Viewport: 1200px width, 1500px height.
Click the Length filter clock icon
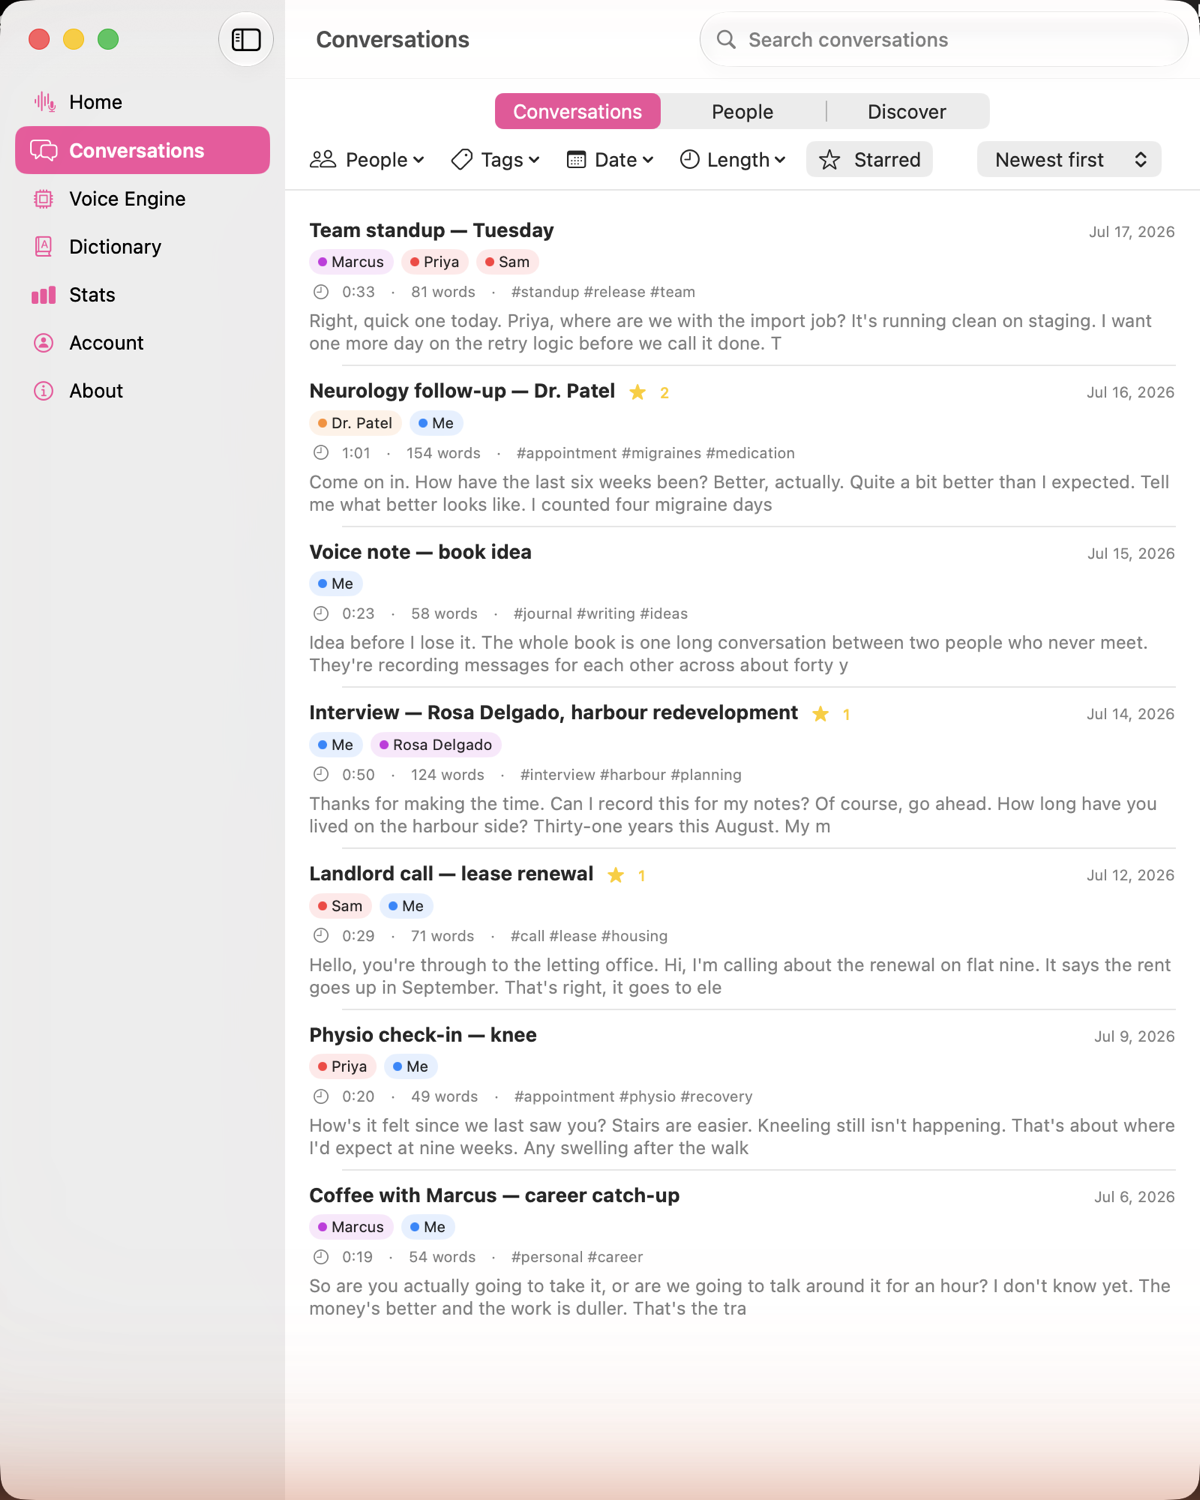tap(690, 160)
